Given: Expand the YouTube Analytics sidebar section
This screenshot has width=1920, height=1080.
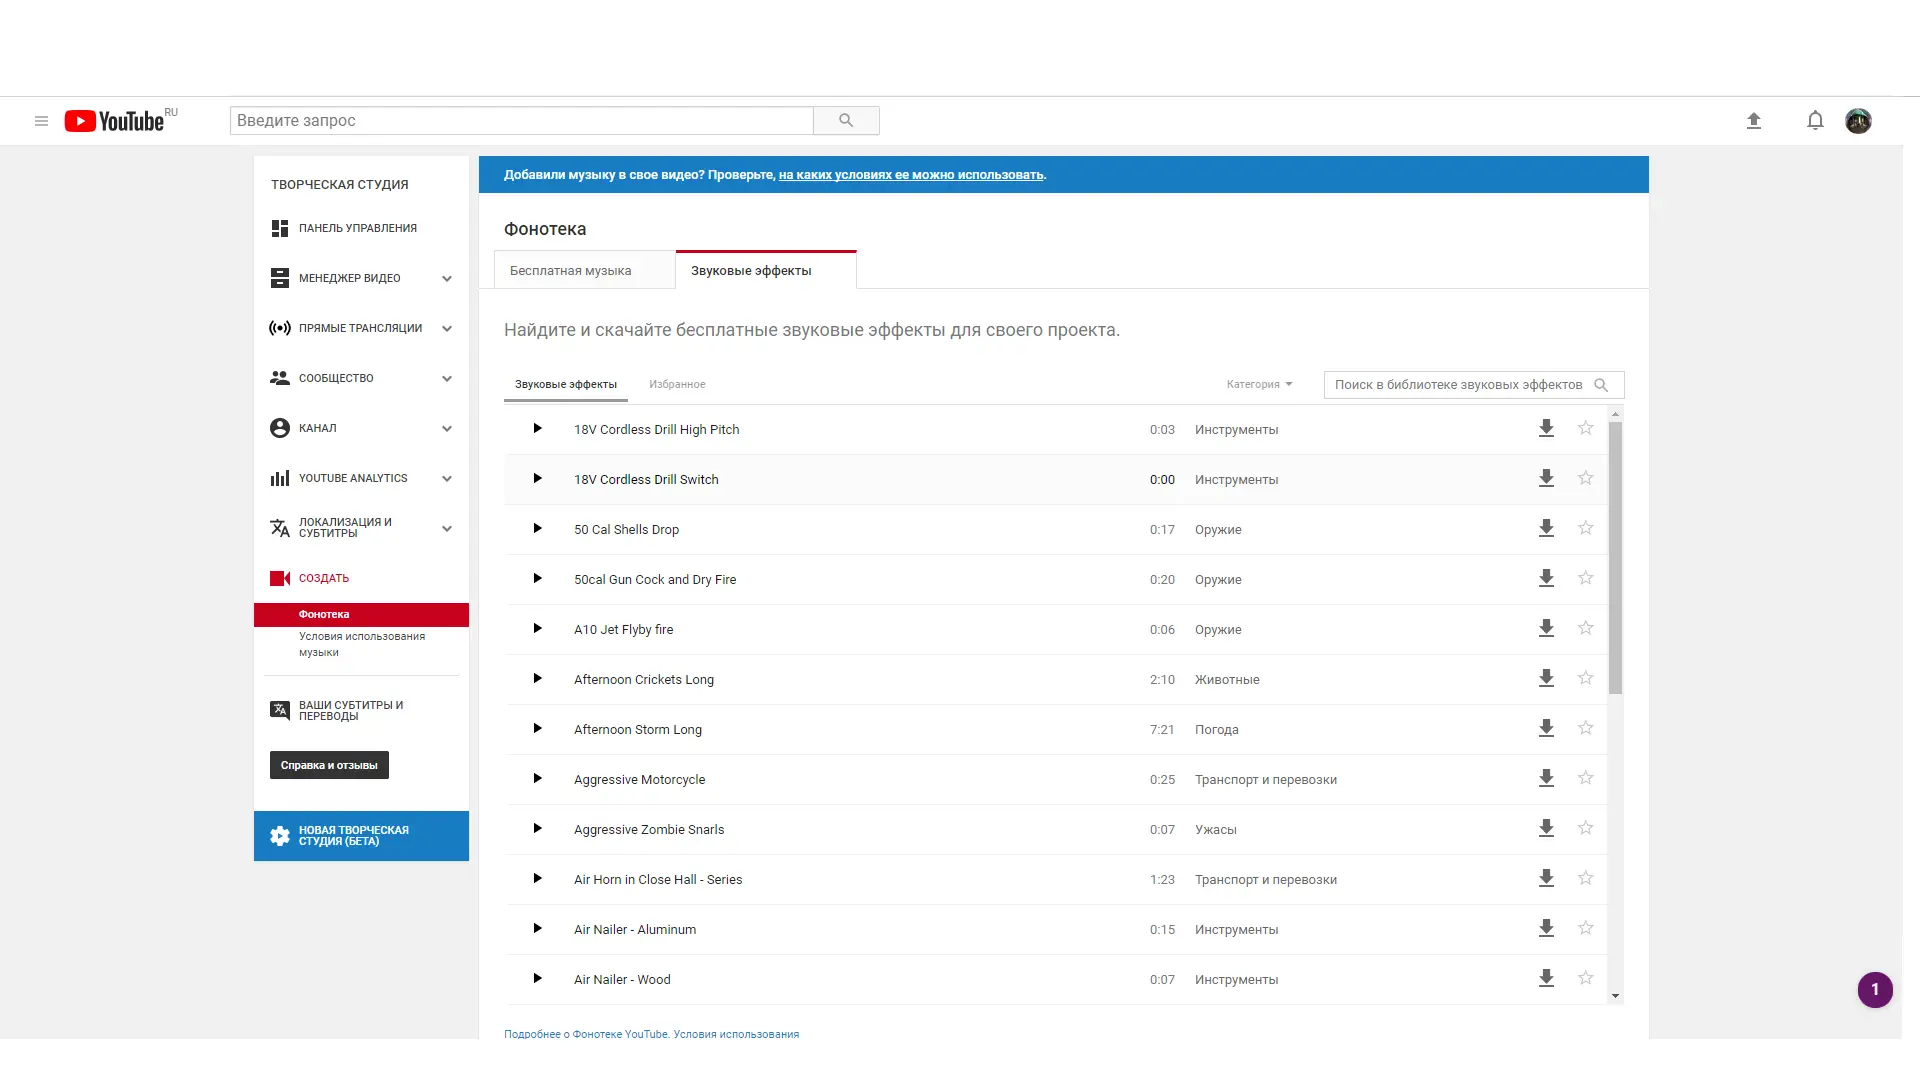Looking at the screenshot, I should pos(447,479).
